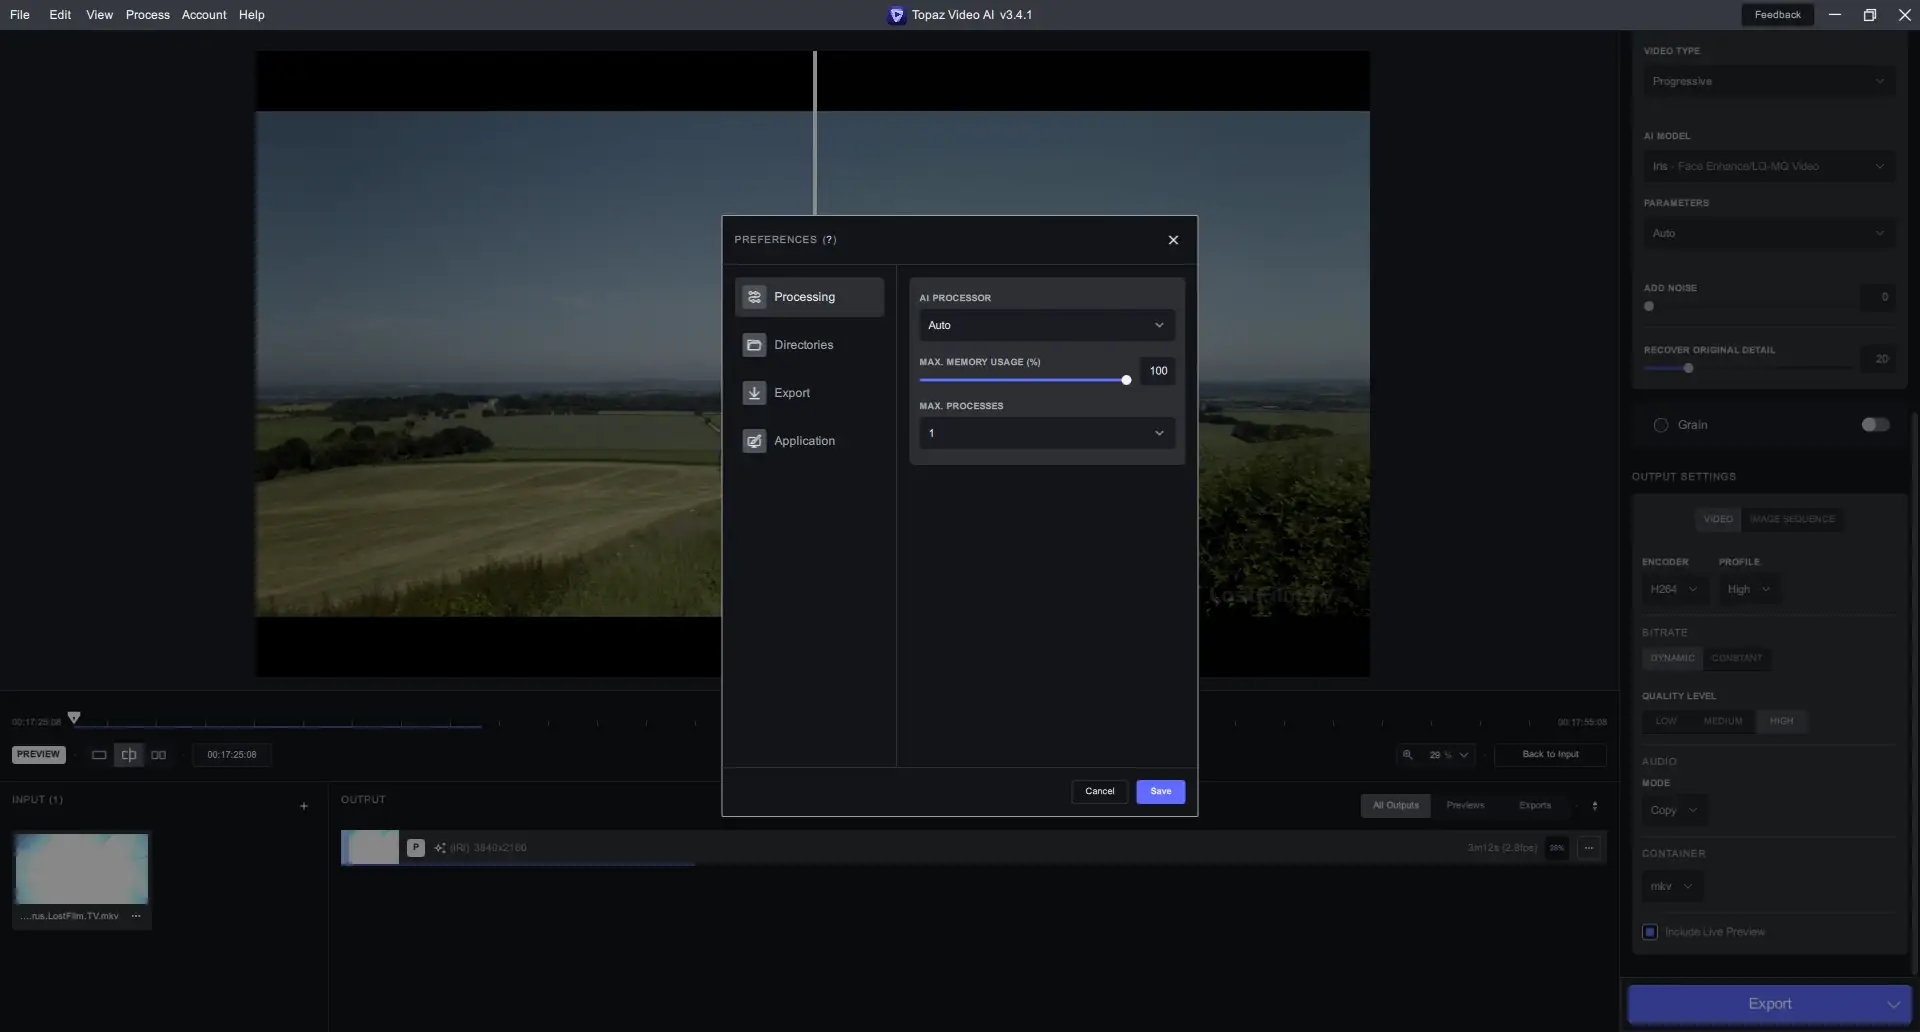Add input file with plus icon
The width and height of the screenshot is (1920, 1032).
coord(304,806)
